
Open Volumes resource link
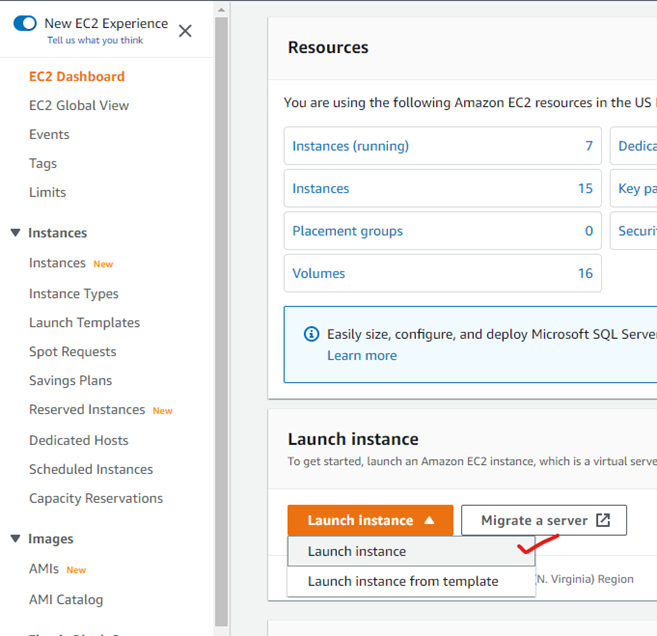pyautogui.click(x=318, y=273)
